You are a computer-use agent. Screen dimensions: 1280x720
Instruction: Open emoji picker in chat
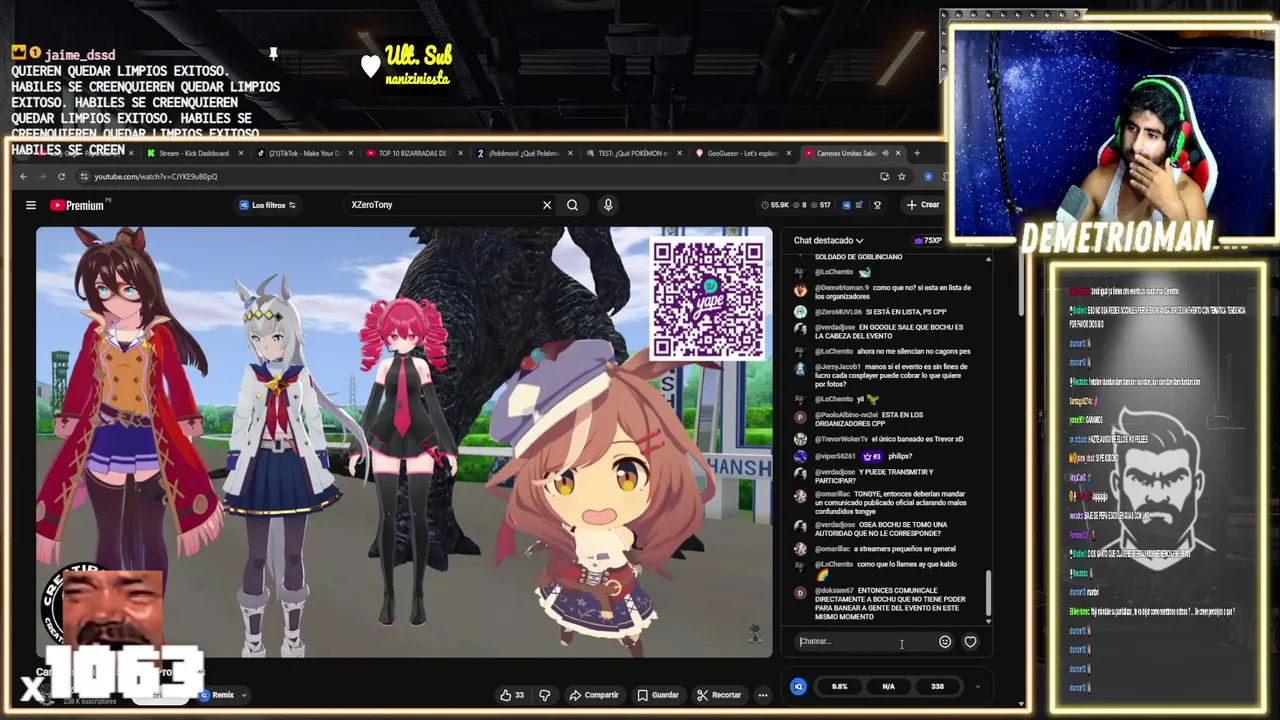pos(945,642)
